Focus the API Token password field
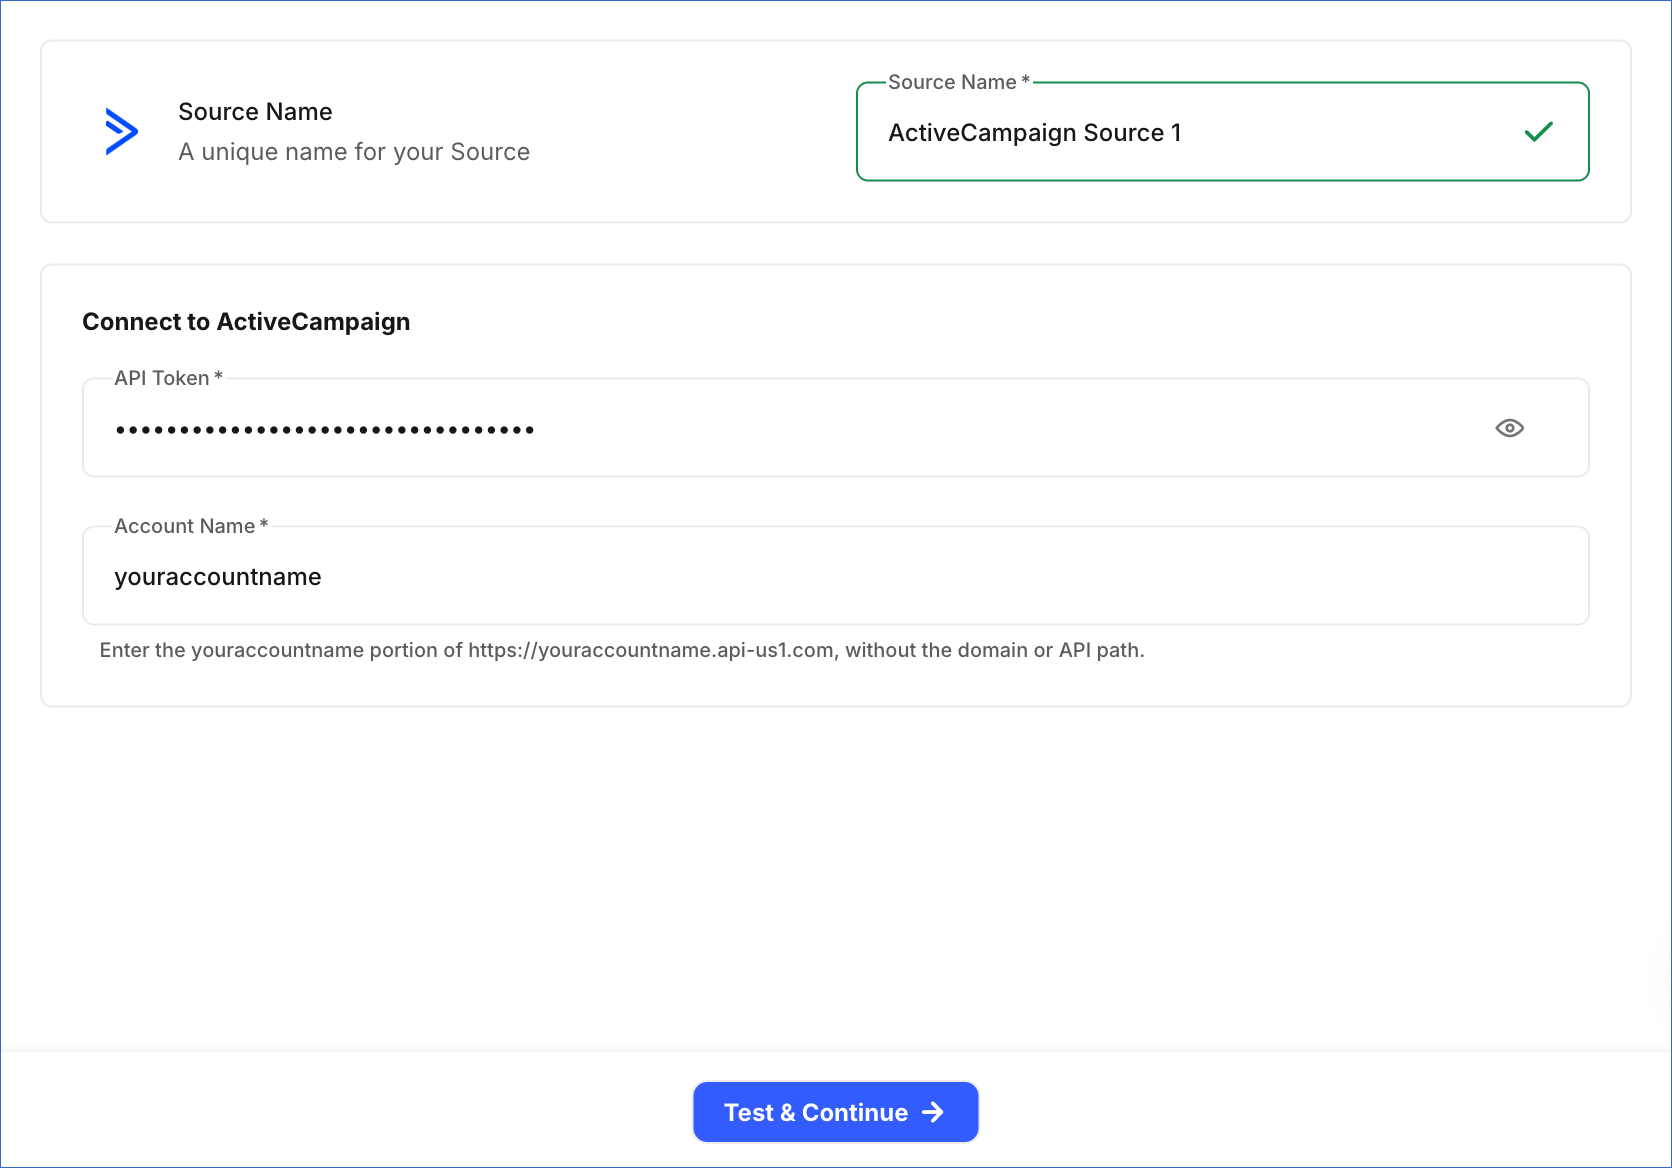This screenshot has width=1672, height=1168. coord(835,428)
